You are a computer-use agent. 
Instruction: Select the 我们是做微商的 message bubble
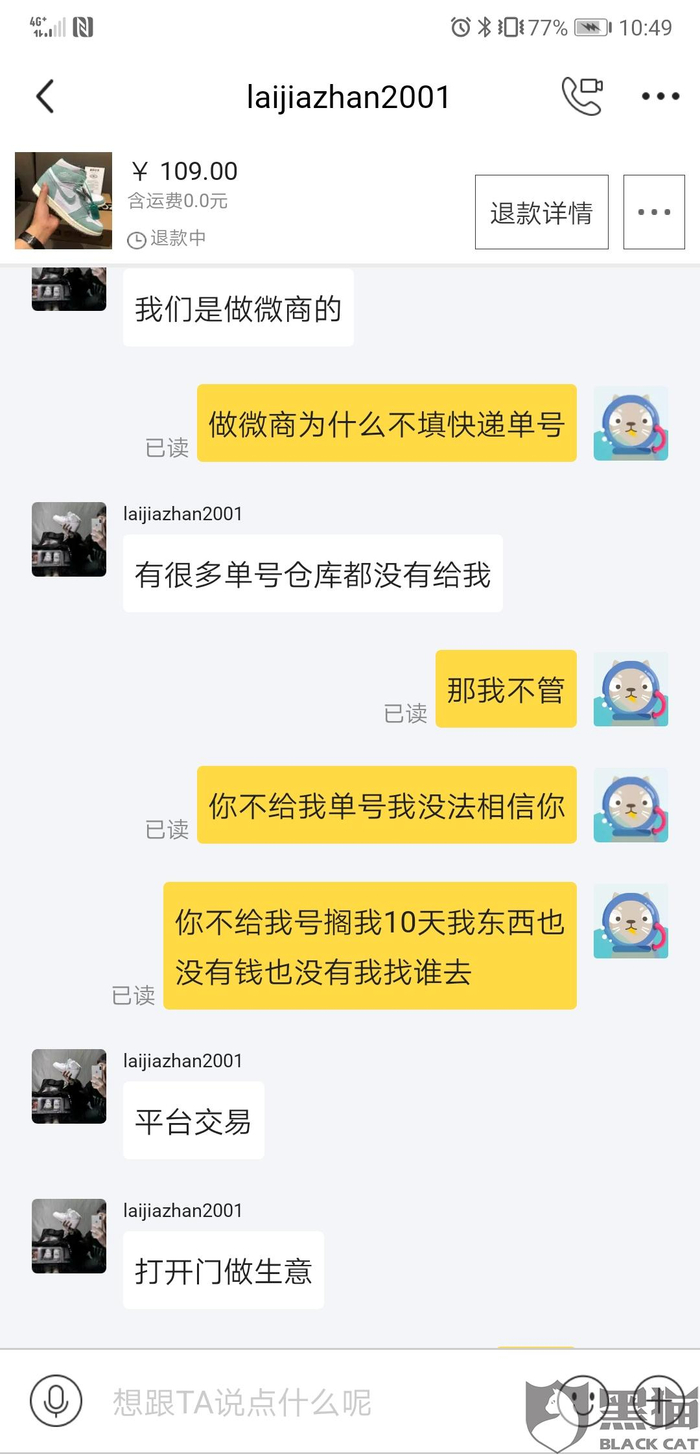coord(238,308)
